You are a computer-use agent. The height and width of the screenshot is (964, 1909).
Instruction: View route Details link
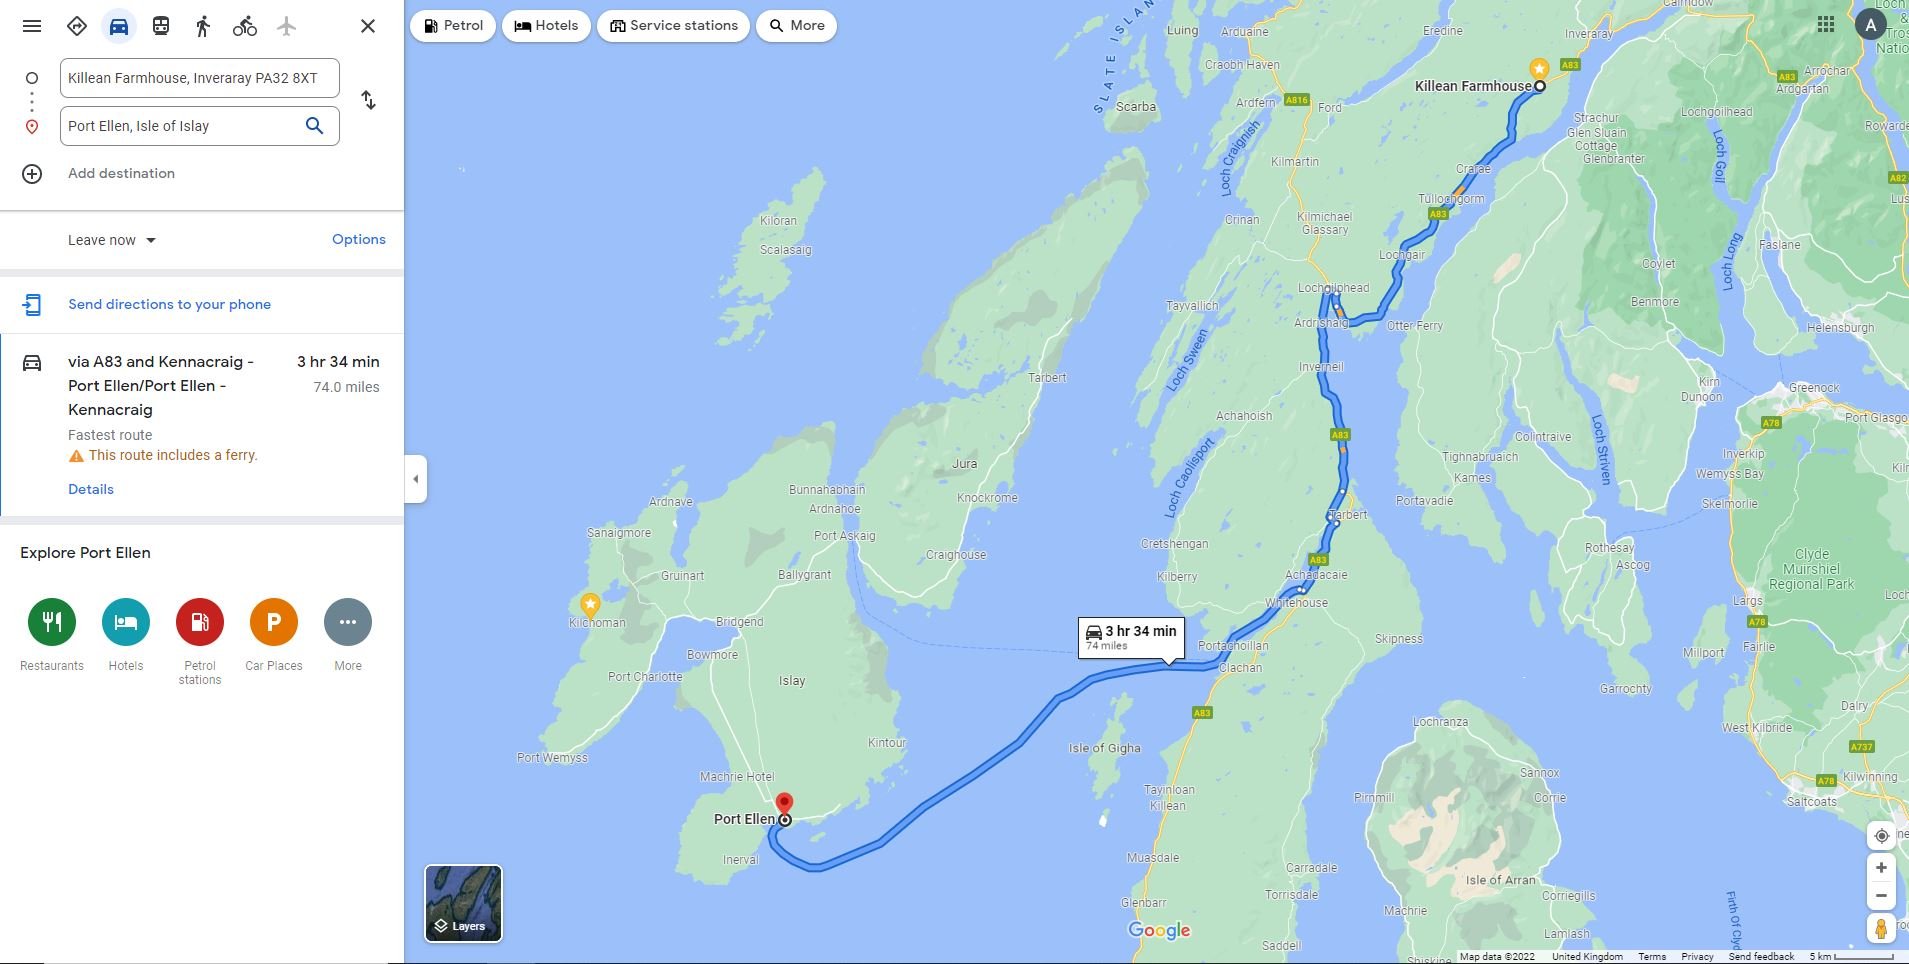[91, 489]
